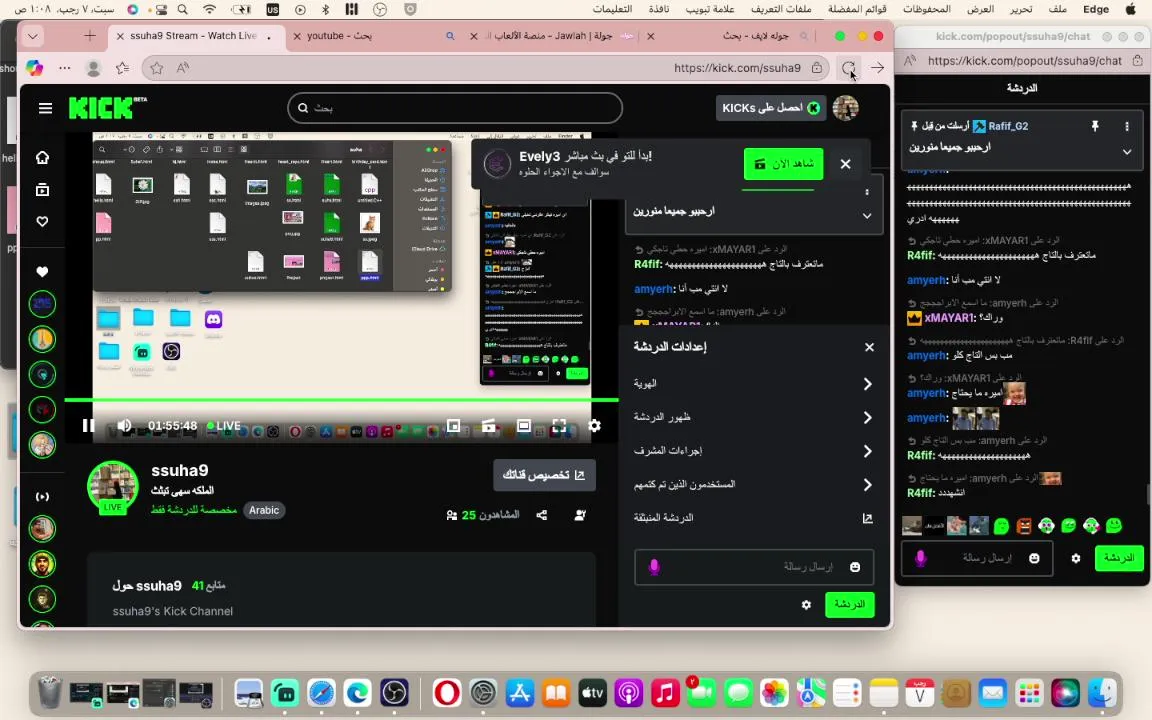1152x720 pixels.
Task: Open Edge three-dot settings menu
Action: pos(65,68)
